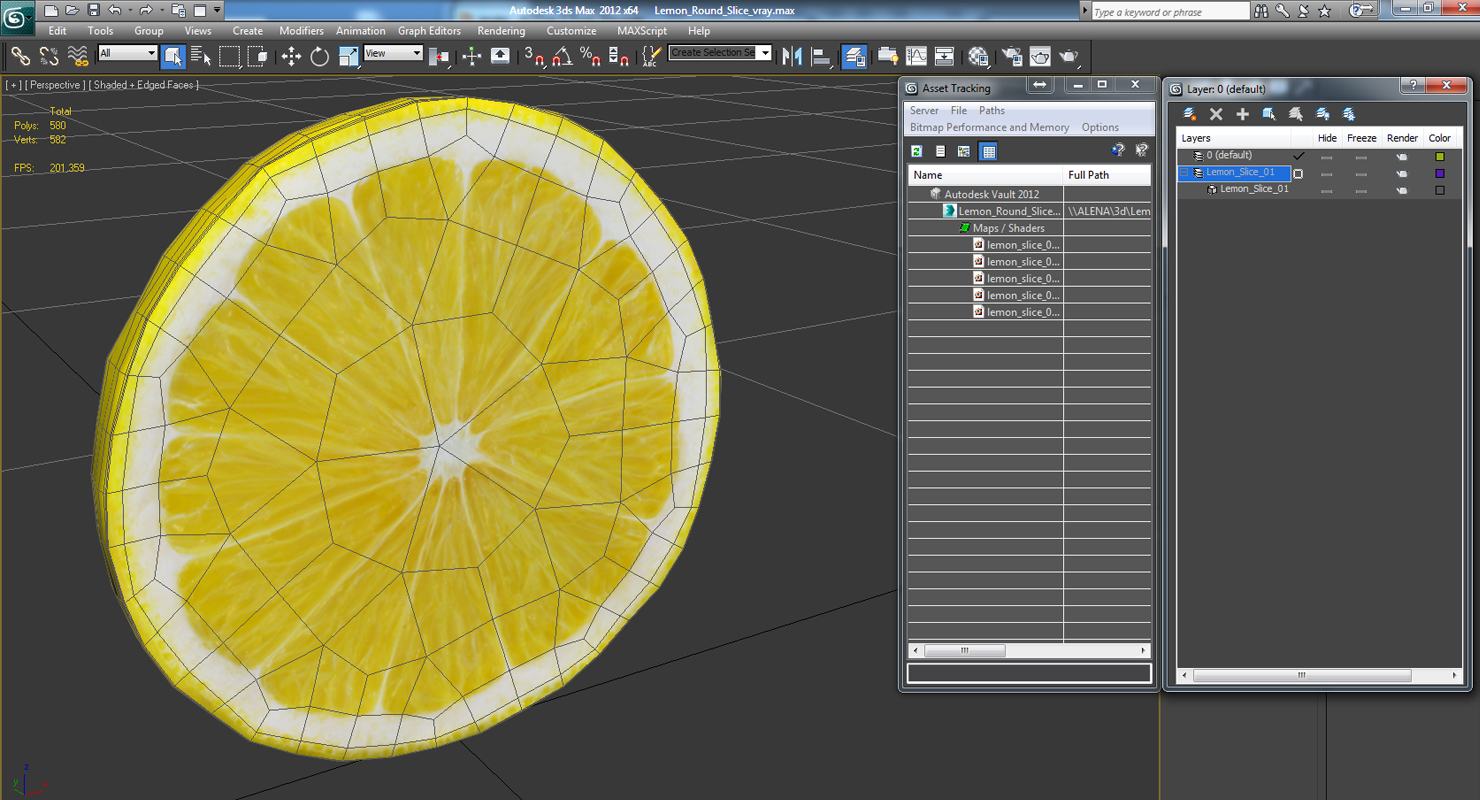
Task: Open the Rendered Frame Window icon
Action: pos(1040,57)
